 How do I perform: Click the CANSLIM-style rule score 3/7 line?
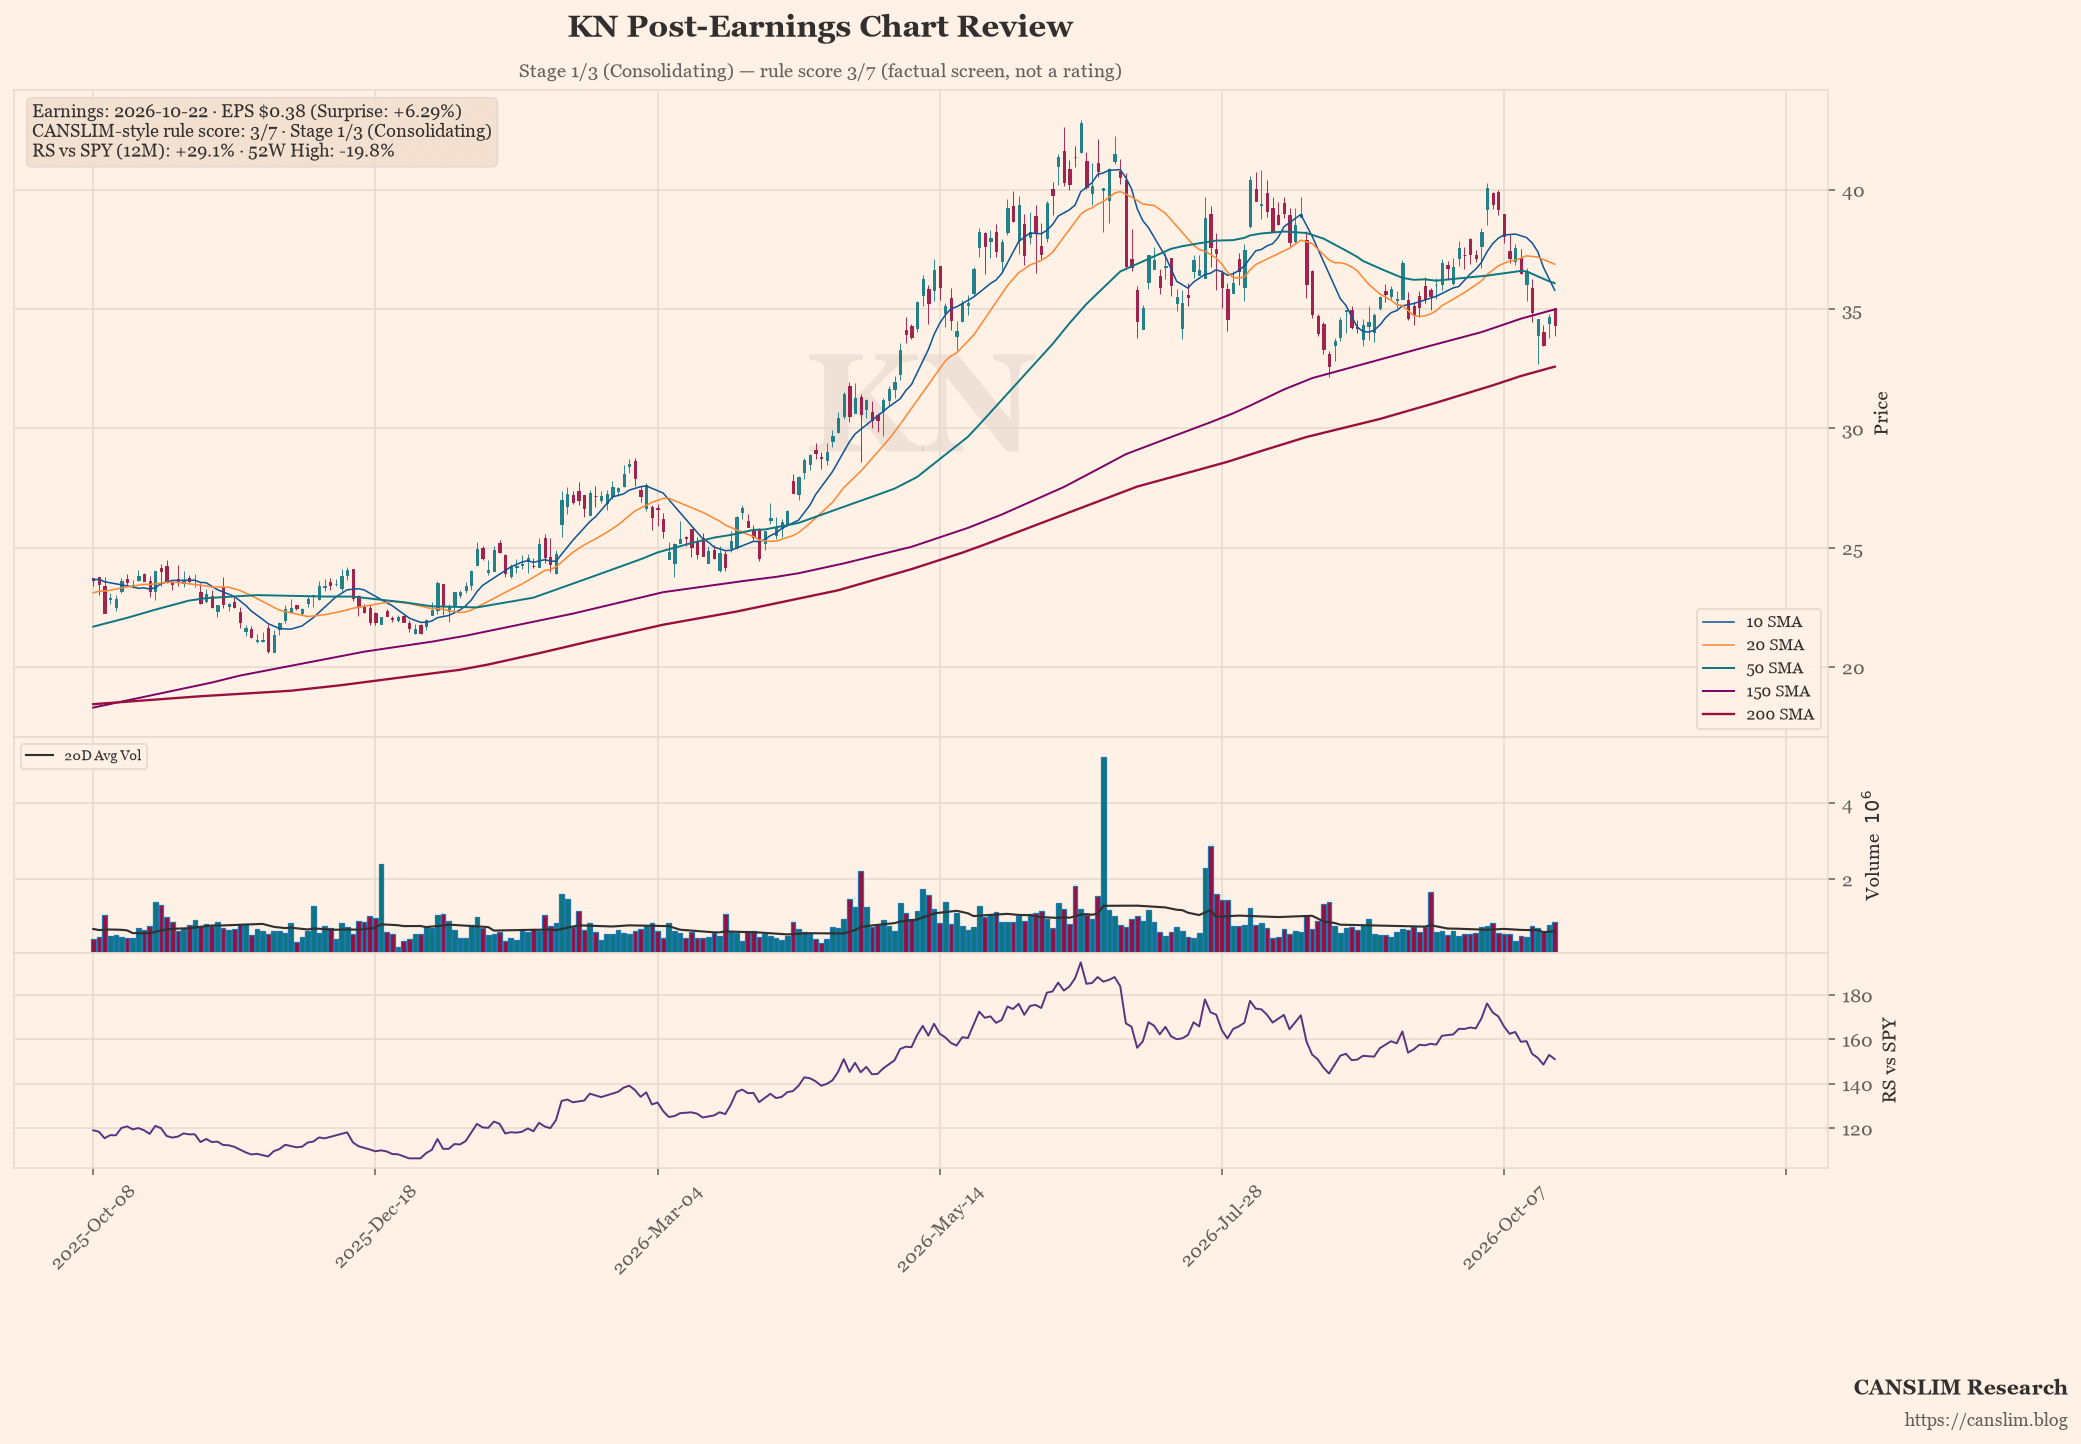tap(262, 131)
